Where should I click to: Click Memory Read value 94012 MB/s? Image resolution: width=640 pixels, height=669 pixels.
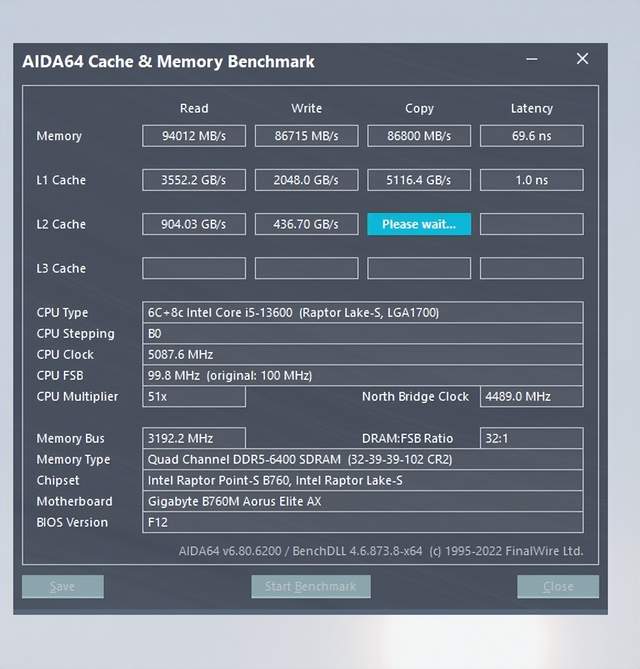click(x=194, y=136)
